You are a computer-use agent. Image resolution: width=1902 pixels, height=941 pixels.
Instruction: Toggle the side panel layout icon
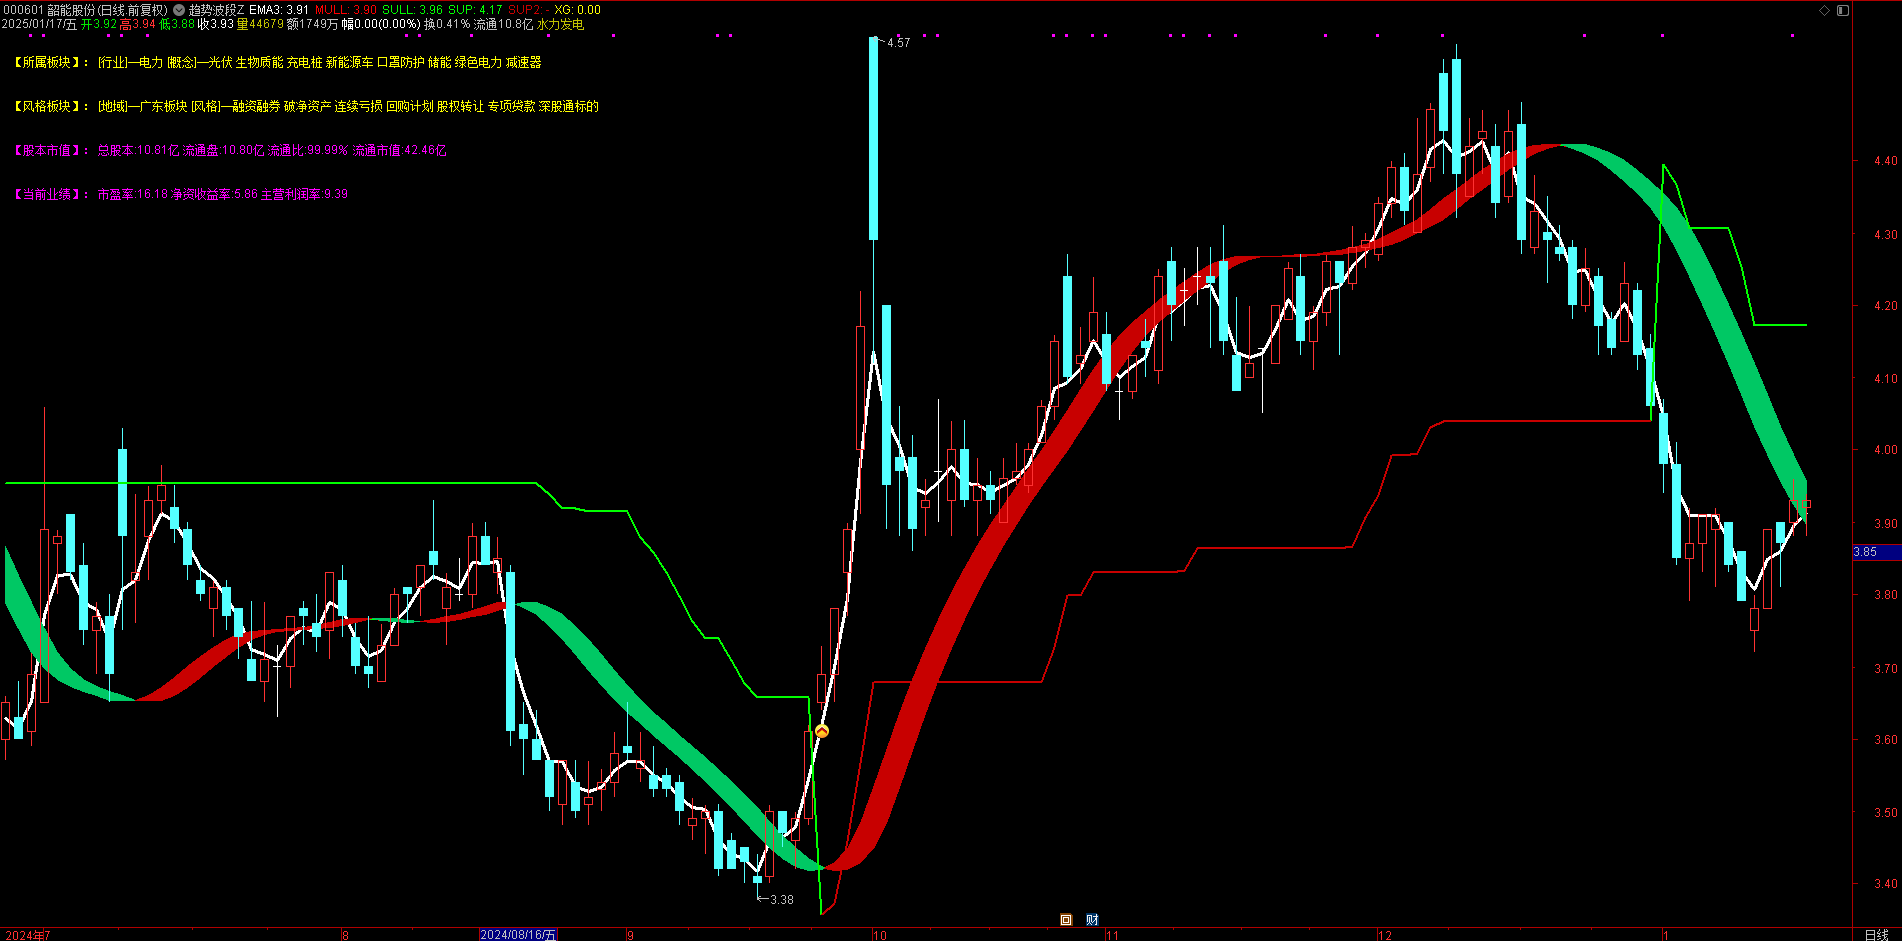tap(1842, 10)
